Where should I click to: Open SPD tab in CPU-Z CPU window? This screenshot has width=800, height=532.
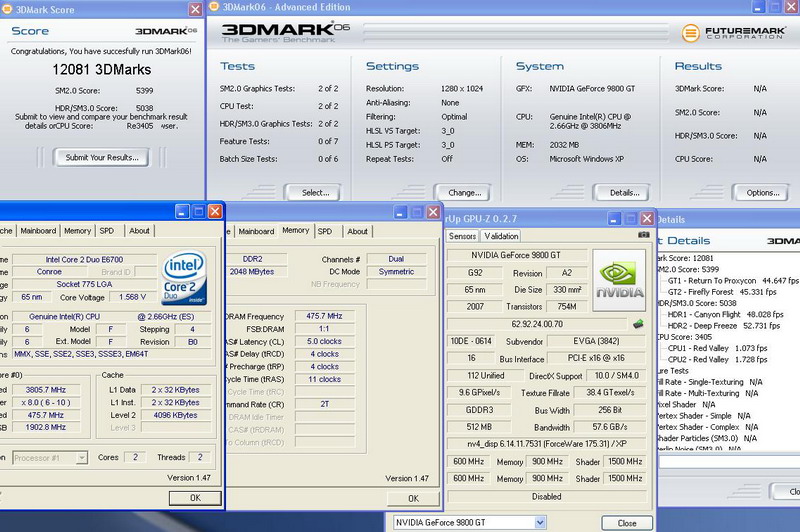tap(107, 231)
